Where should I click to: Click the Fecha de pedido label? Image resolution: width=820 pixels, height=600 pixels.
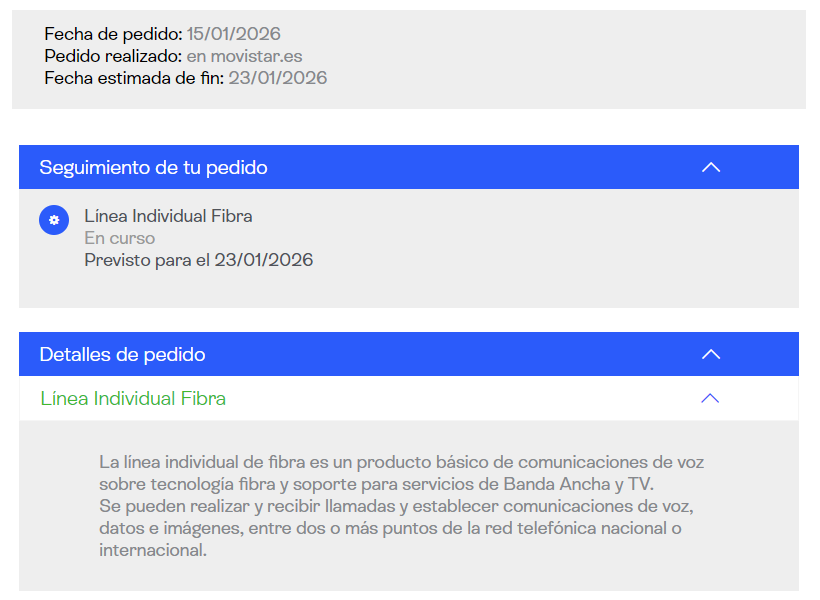click(x=113, y=35)
